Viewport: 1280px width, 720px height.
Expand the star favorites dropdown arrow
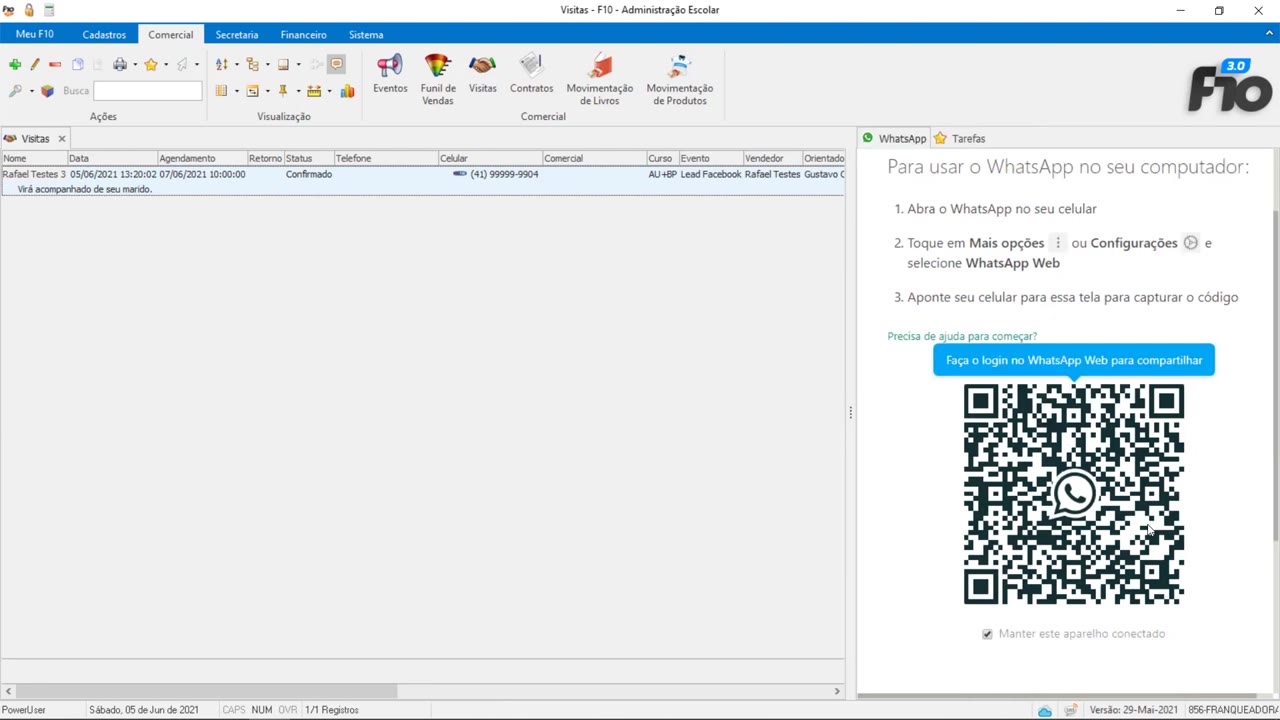166,64
